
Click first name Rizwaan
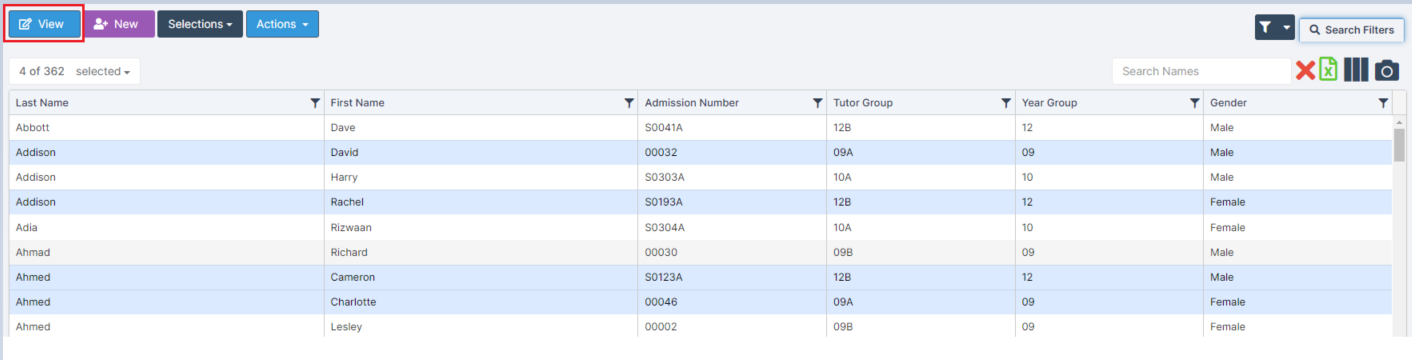pos(351,227)
